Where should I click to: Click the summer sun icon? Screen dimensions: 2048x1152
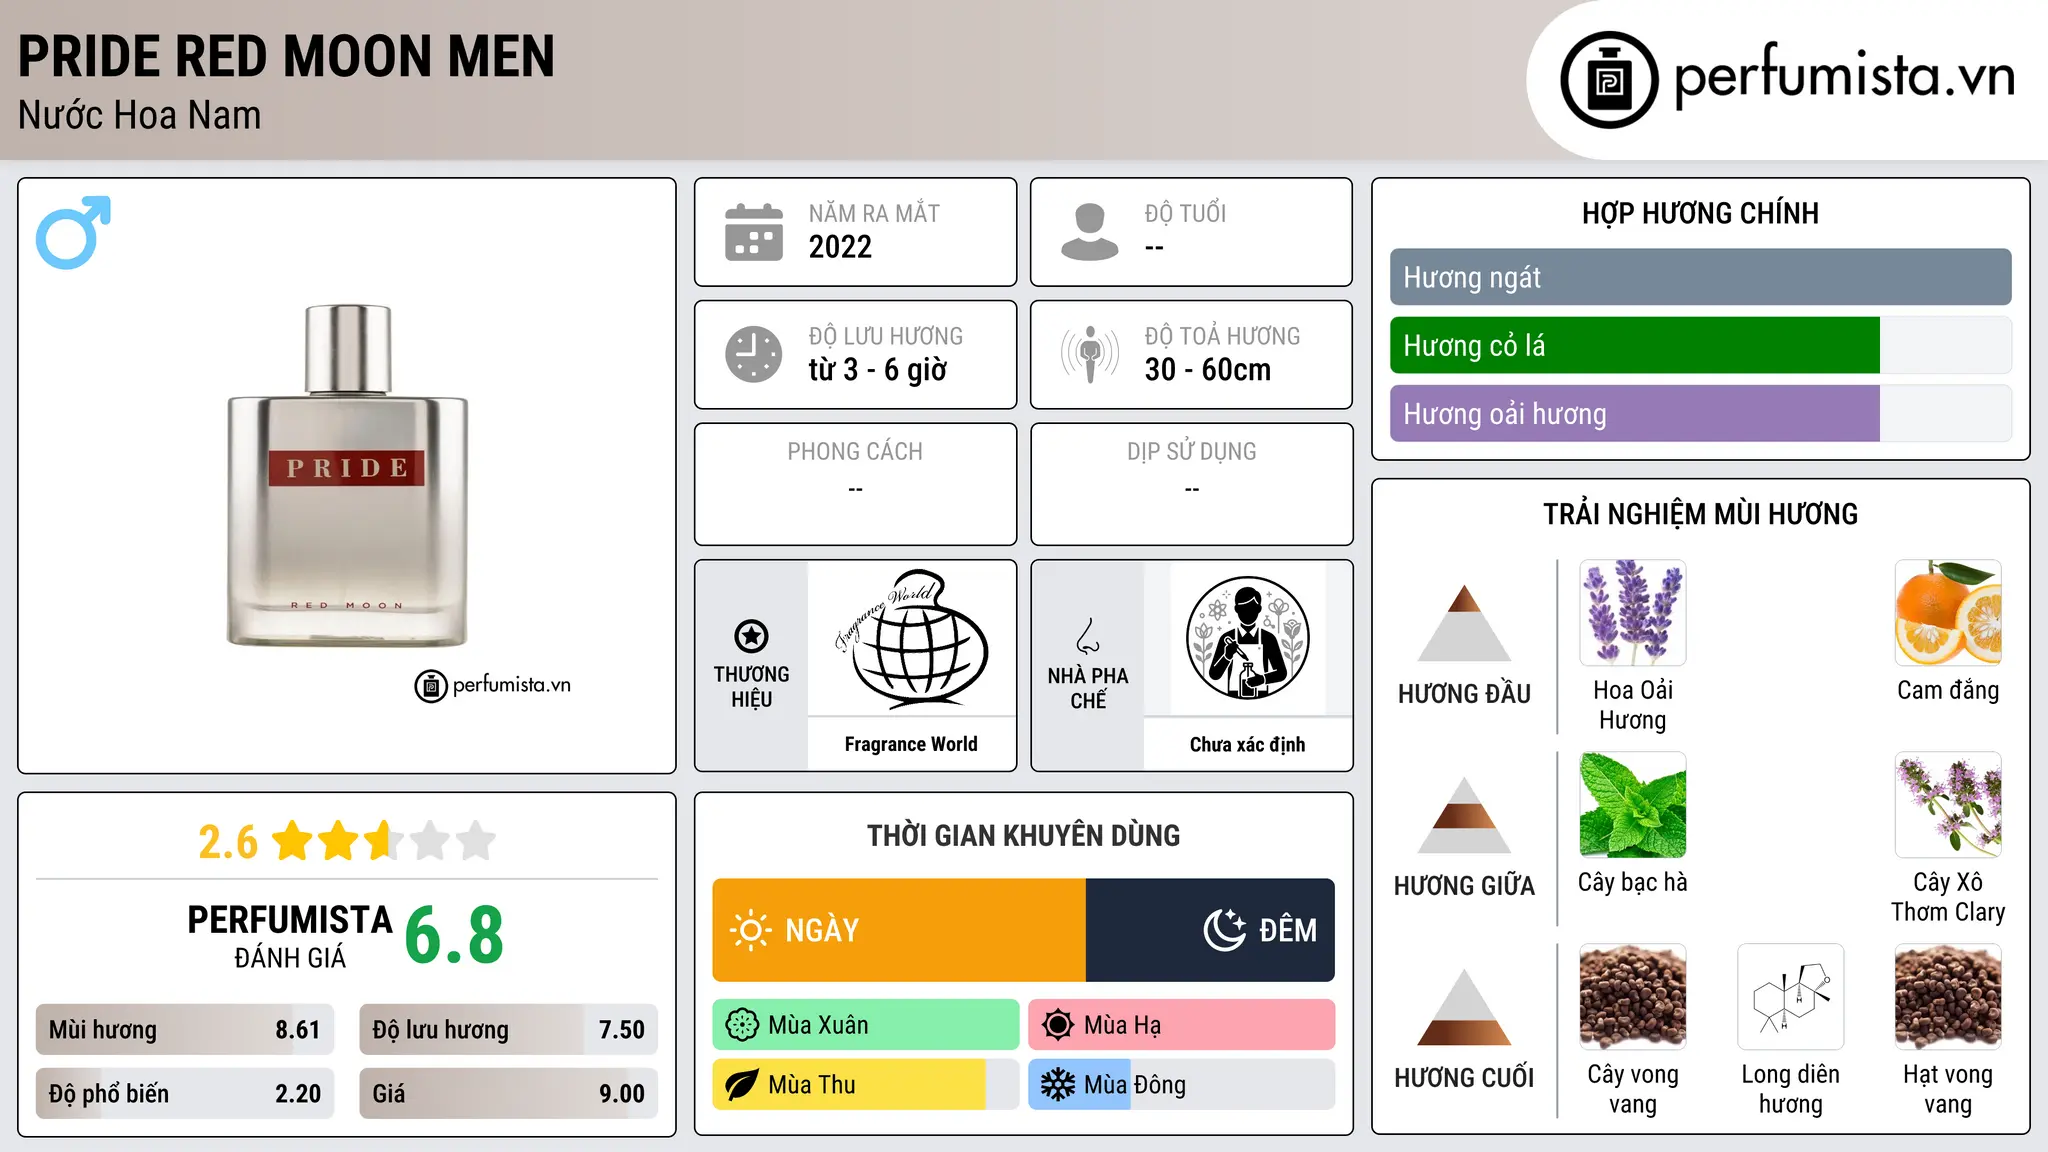(1058, 1025)
